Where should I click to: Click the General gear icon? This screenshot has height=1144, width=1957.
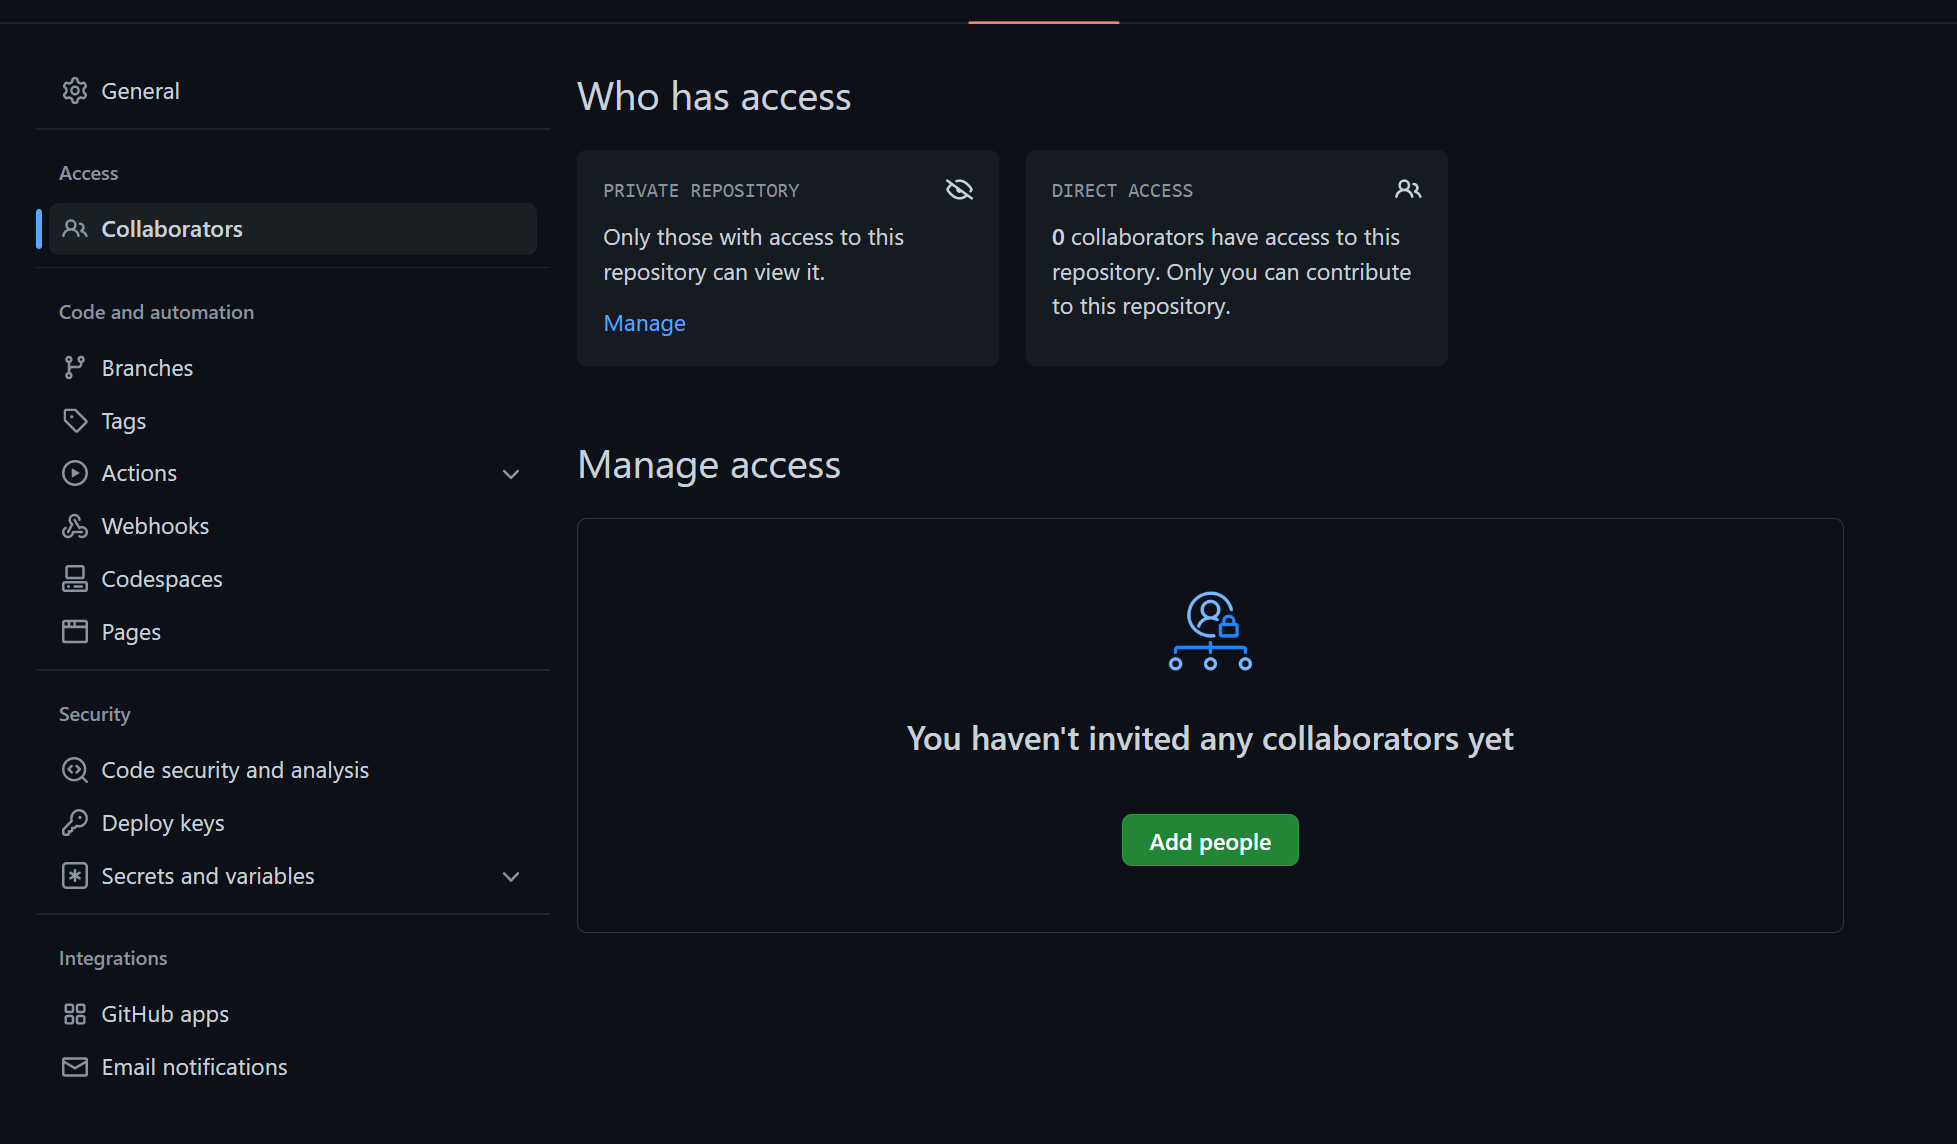click(x=75, y=91)
